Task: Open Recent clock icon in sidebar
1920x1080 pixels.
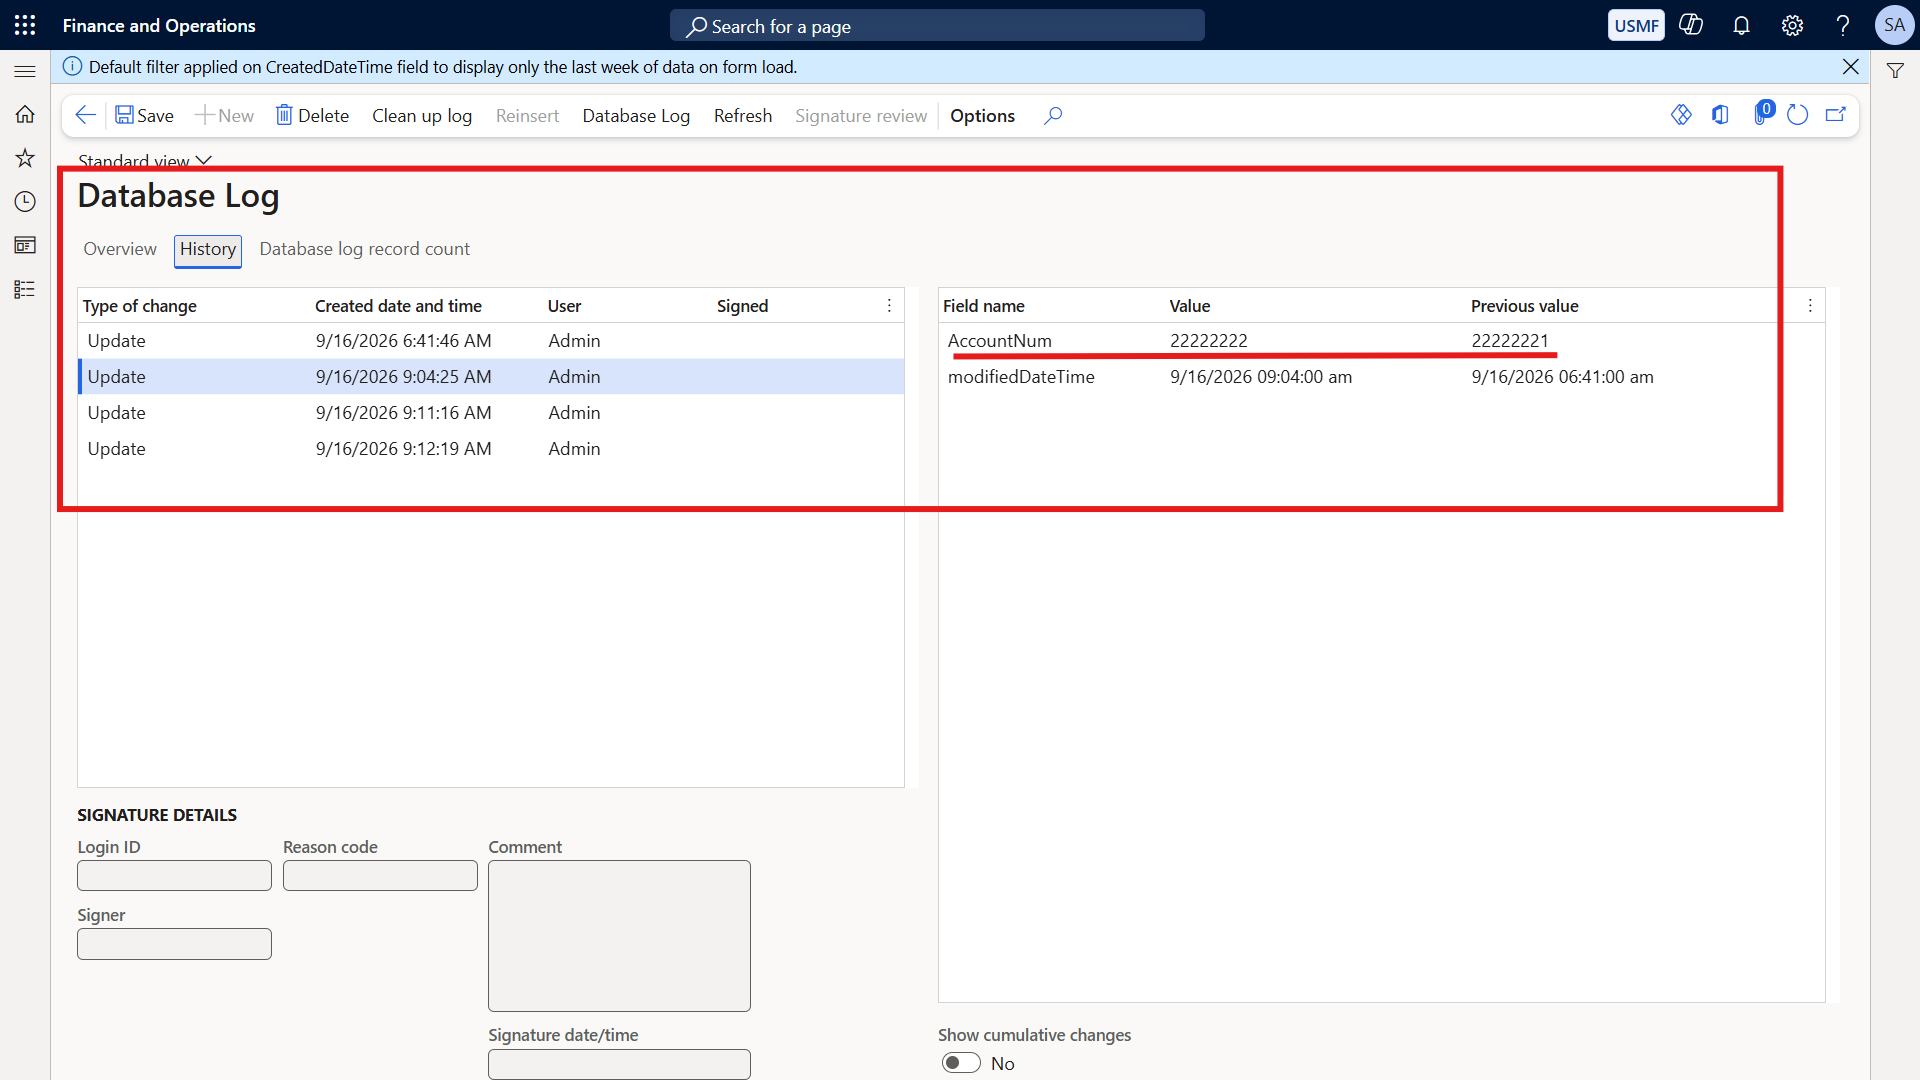Action: (25, 202)
